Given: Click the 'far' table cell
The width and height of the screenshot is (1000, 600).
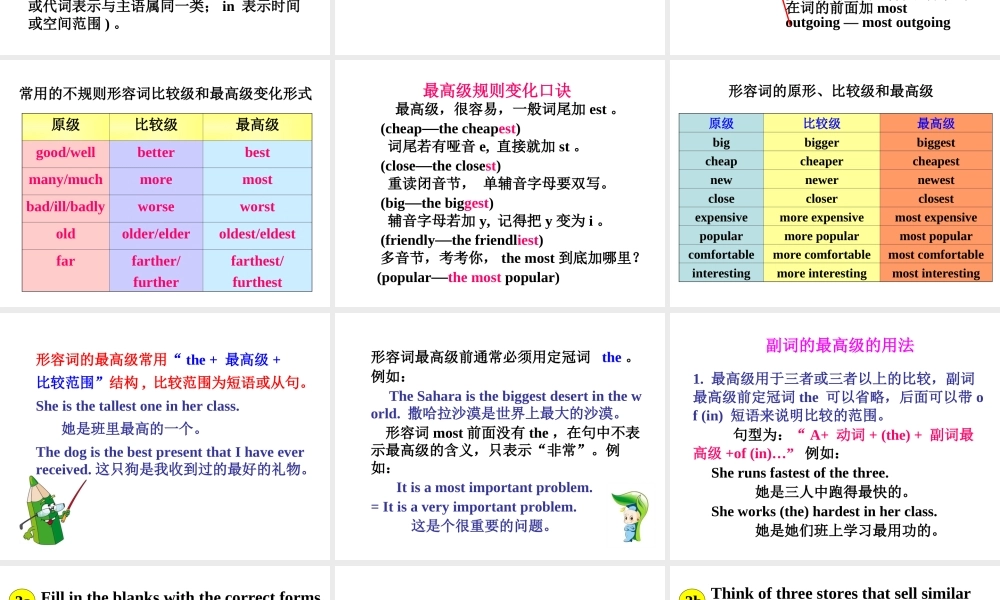Looking at the screenshot, I should click(x=66, y=270).
